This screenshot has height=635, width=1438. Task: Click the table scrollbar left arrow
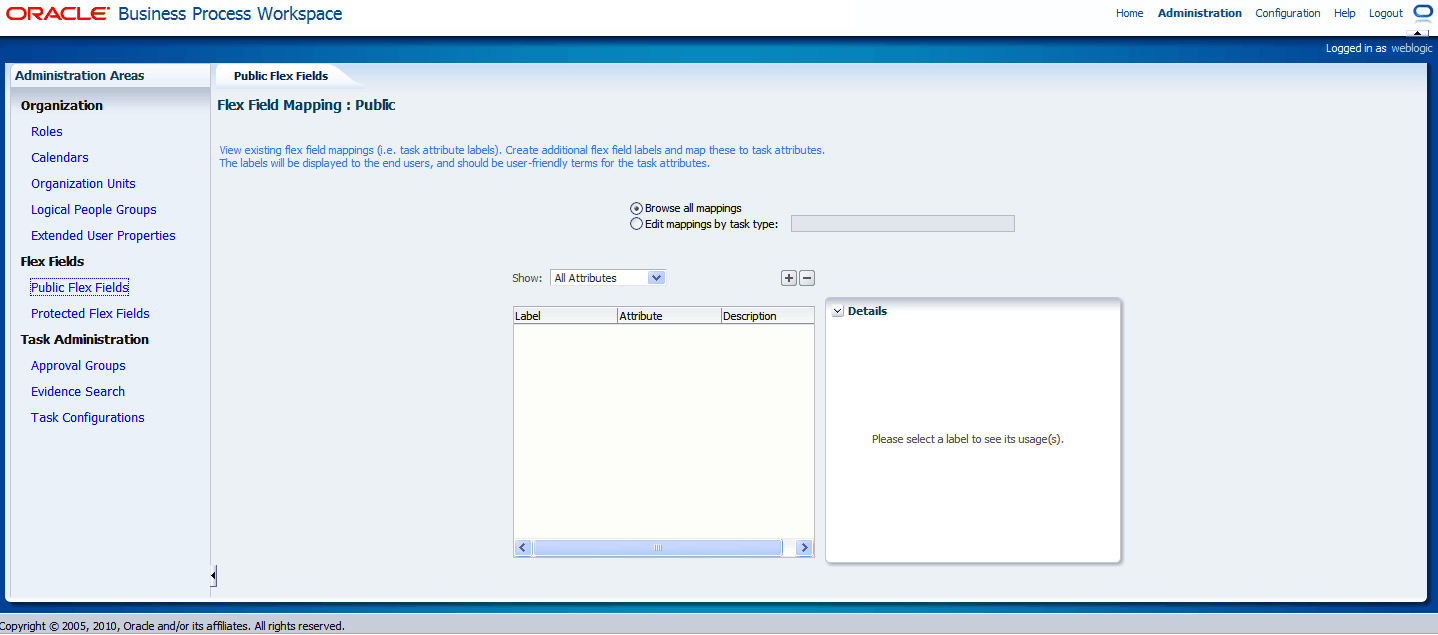tap(523, 548)
